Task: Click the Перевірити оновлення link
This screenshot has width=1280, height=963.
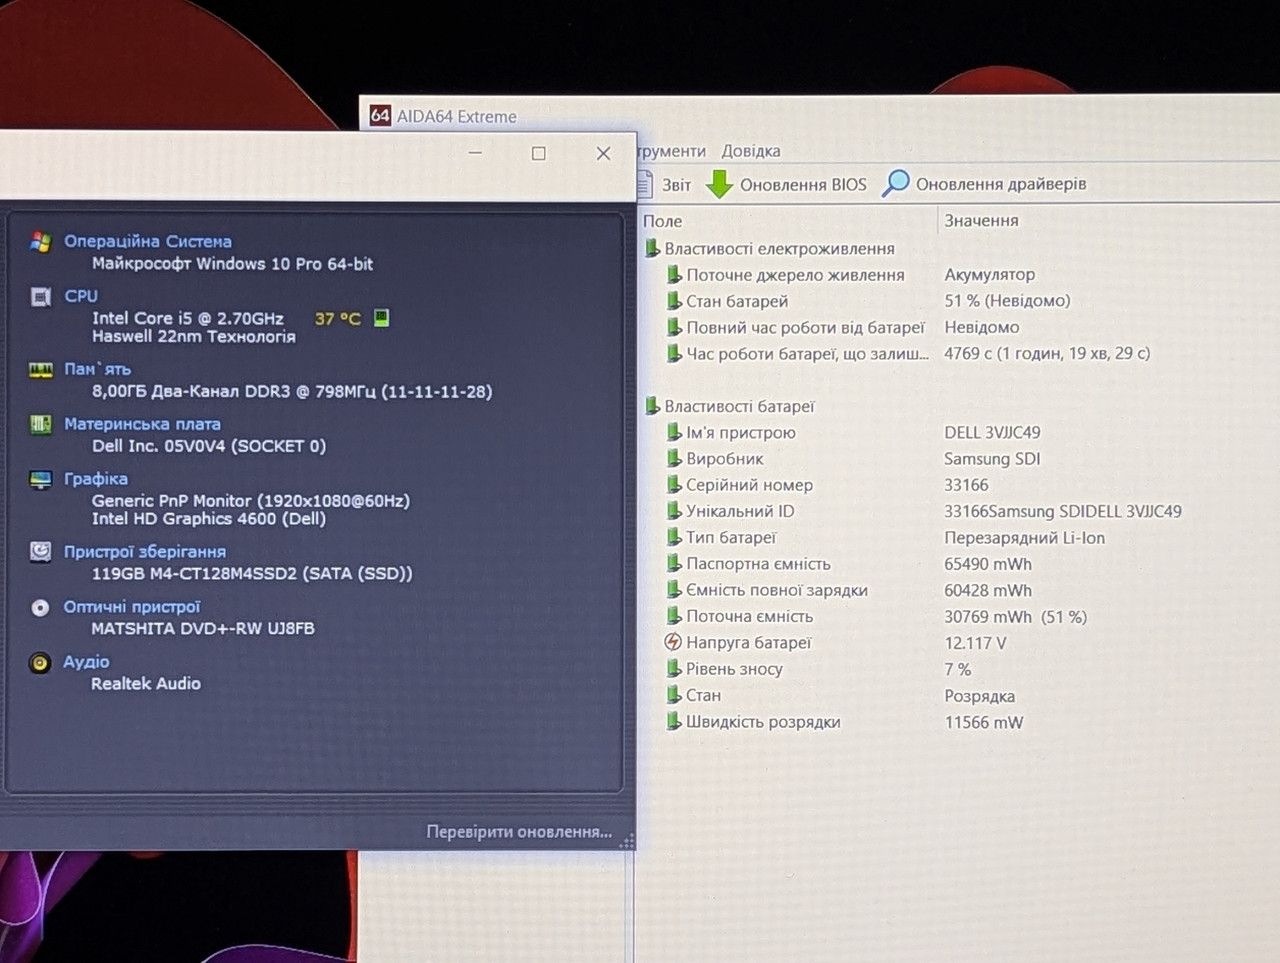Action: coord(519,832)
